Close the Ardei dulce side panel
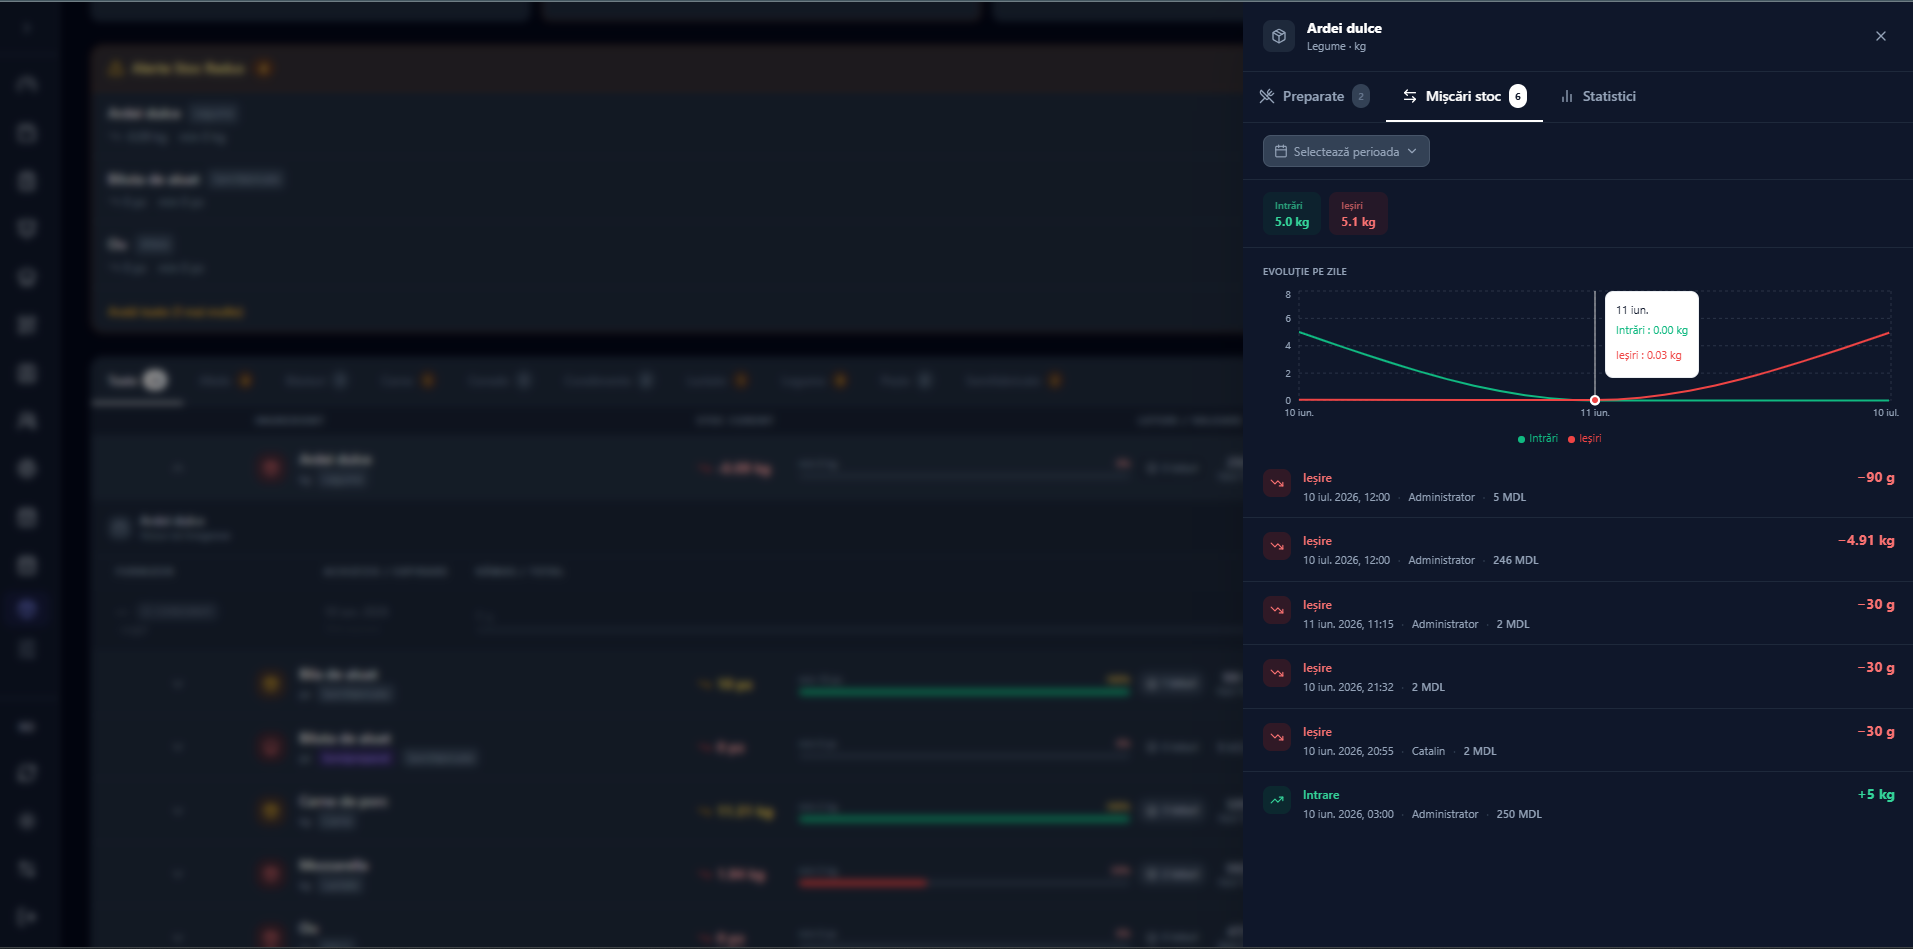The width and height of the screenshot is (1913, 949). click(1881, 36)
